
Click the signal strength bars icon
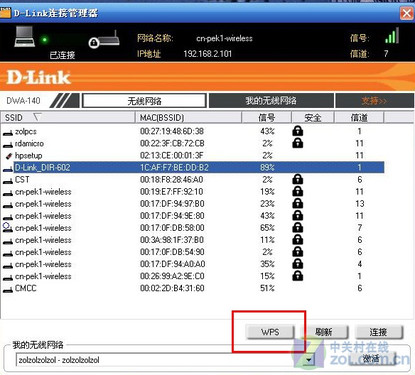tap(392, 35)
